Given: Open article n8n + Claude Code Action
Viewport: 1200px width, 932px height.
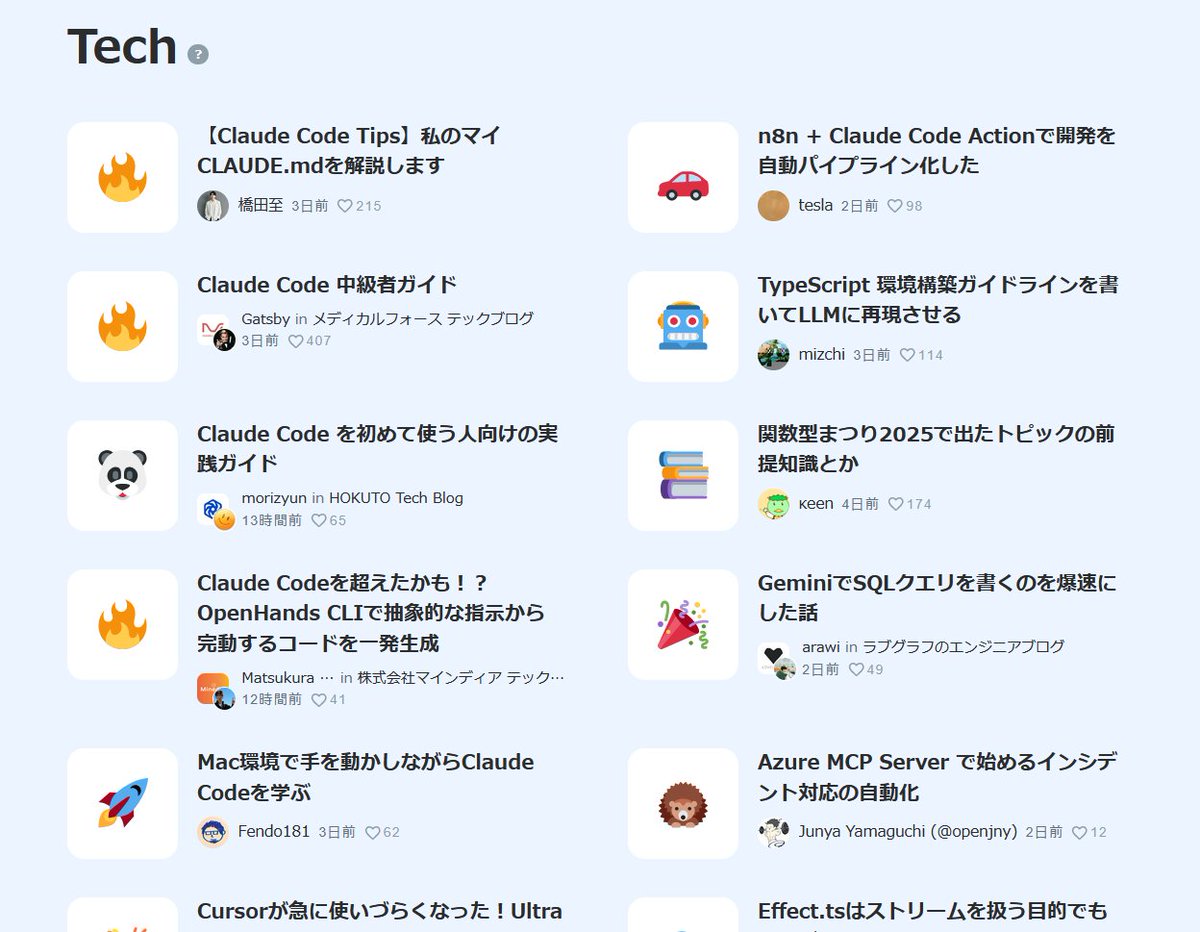Looking at the screenshot, I should [x=937, y=150].
